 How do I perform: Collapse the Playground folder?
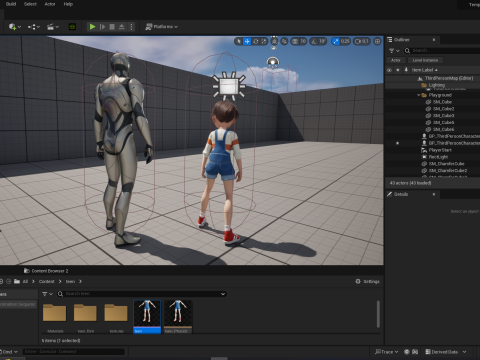(419, 95)
